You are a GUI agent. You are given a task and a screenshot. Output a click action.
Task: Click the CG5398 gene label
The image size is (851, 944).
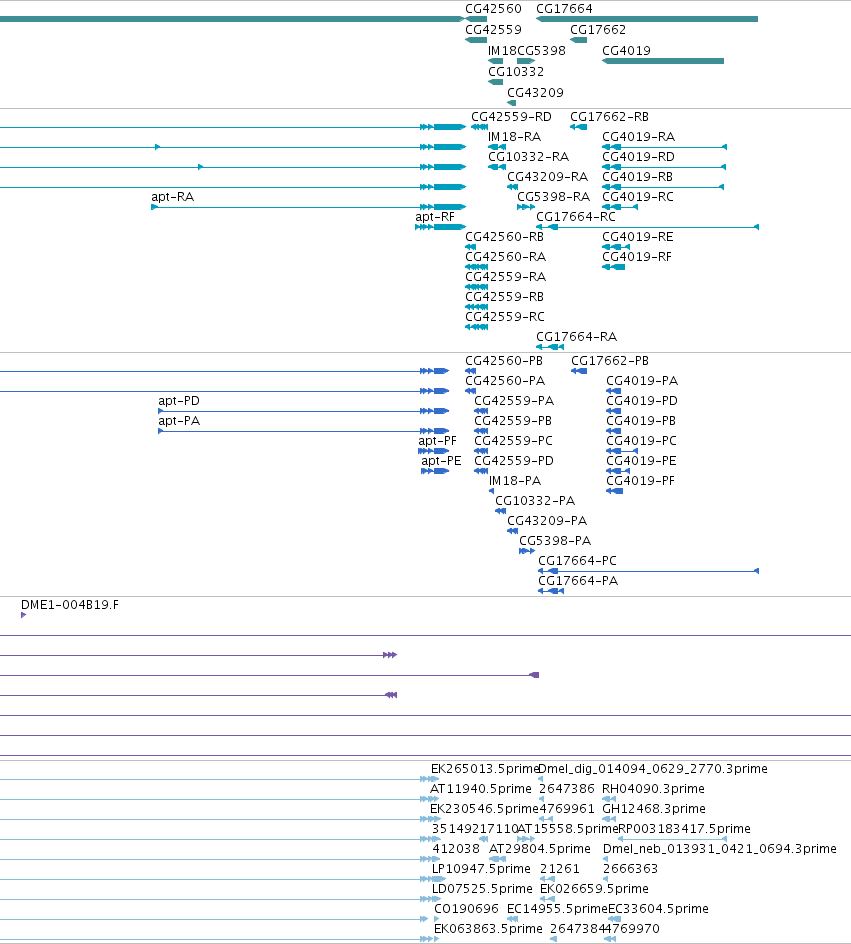click(541, 51)
